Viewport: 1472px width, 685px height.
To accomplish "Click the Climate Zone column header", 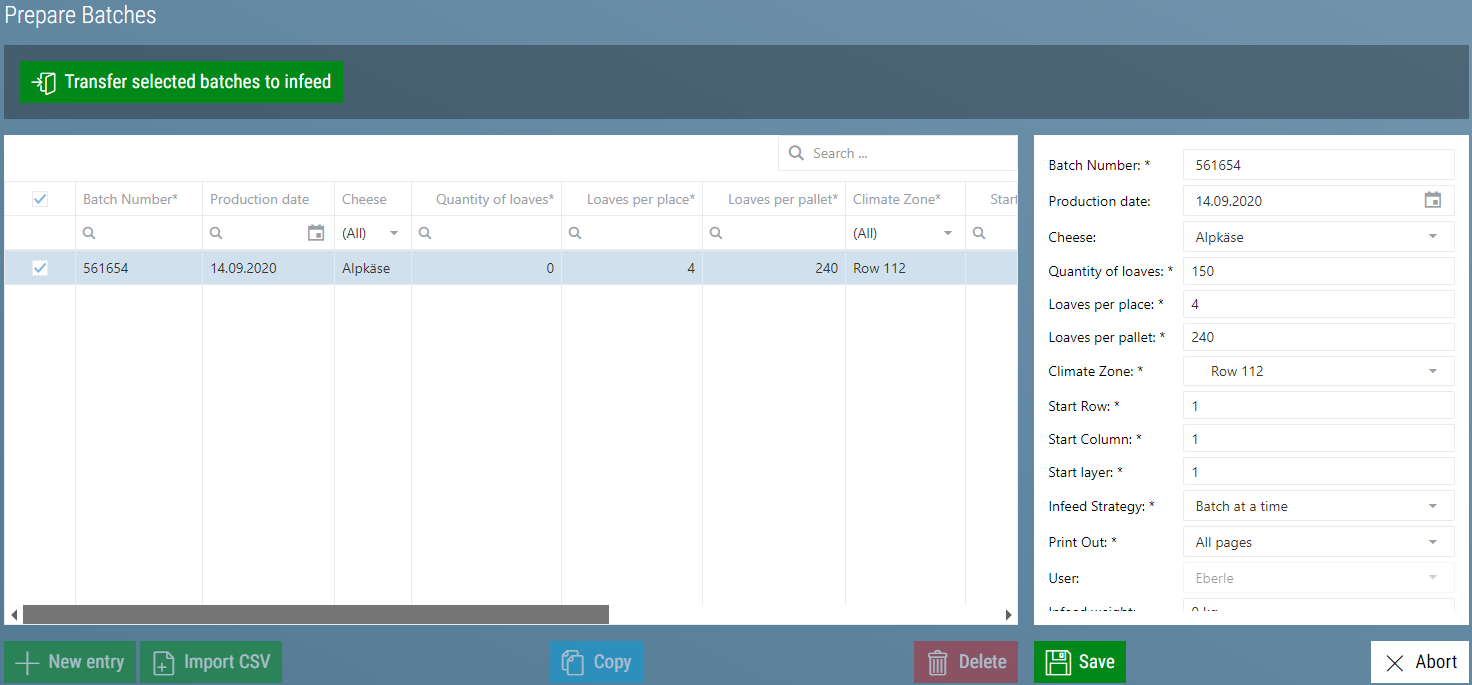I will click(896, 199).
